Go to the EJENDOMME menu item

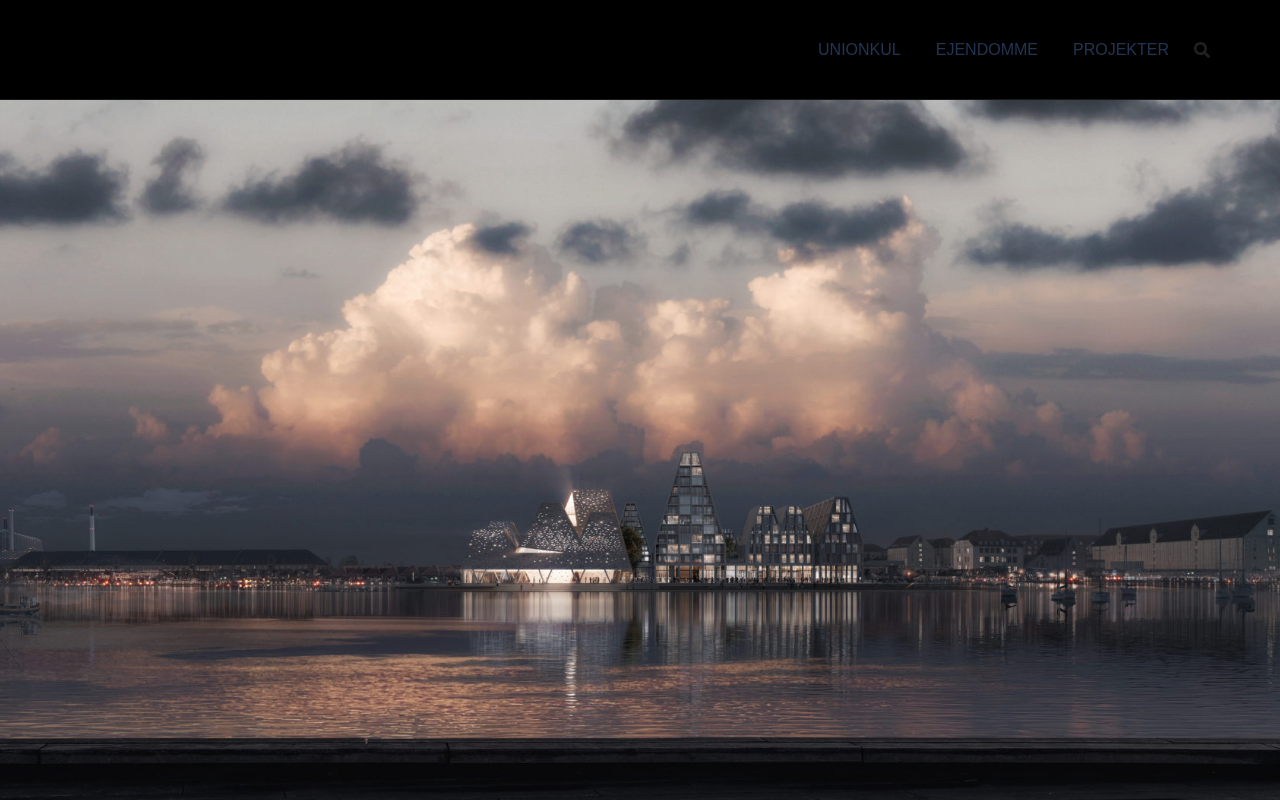[x=987, y=49]
